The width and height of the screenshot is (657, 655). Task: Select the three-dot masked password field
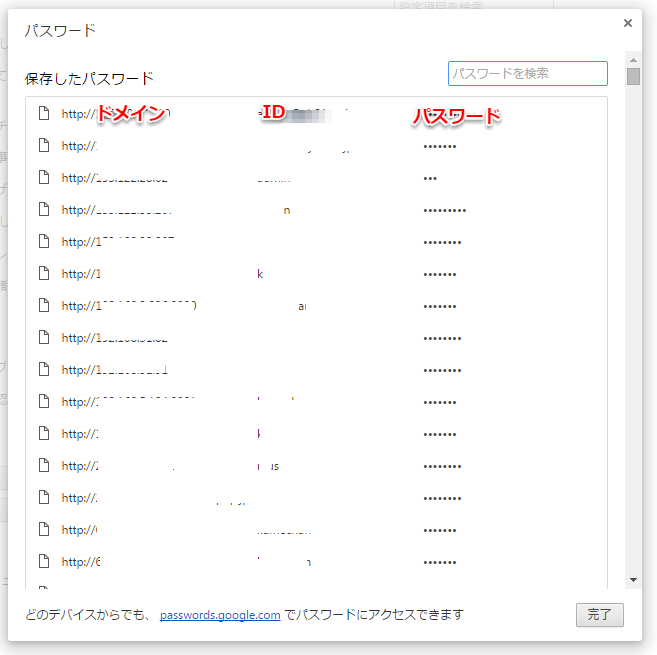coord(430,179)
